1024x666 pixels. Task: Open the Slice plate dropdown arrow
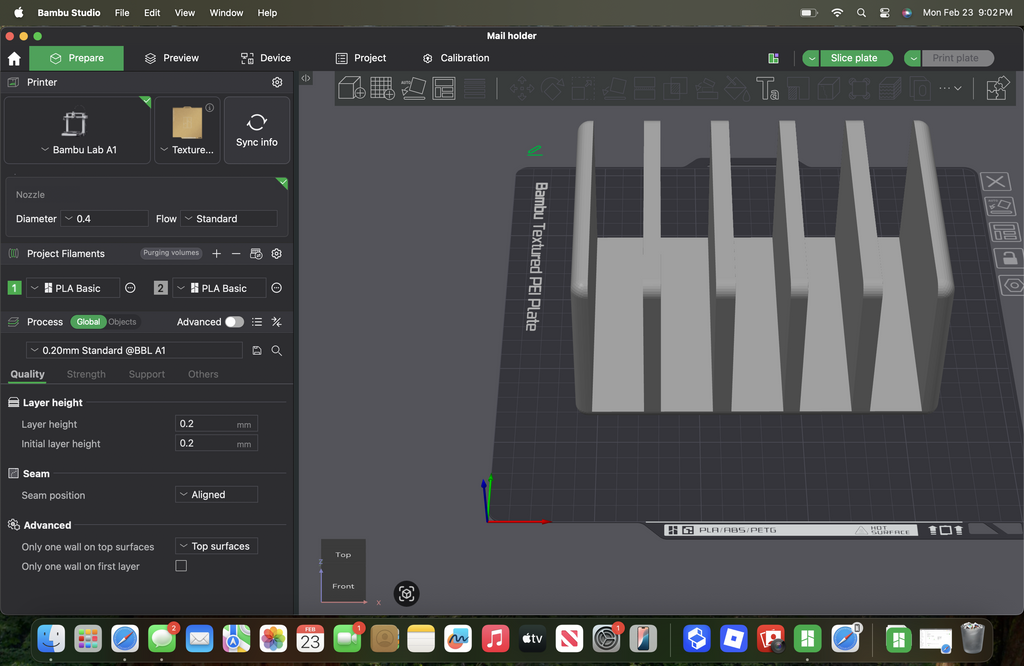811,58
